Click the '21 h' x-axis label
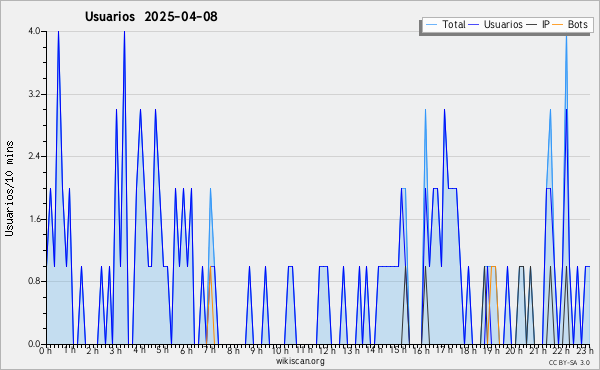Image resolution: width=600 pixels, height=370 pixels. coord(539,351)
